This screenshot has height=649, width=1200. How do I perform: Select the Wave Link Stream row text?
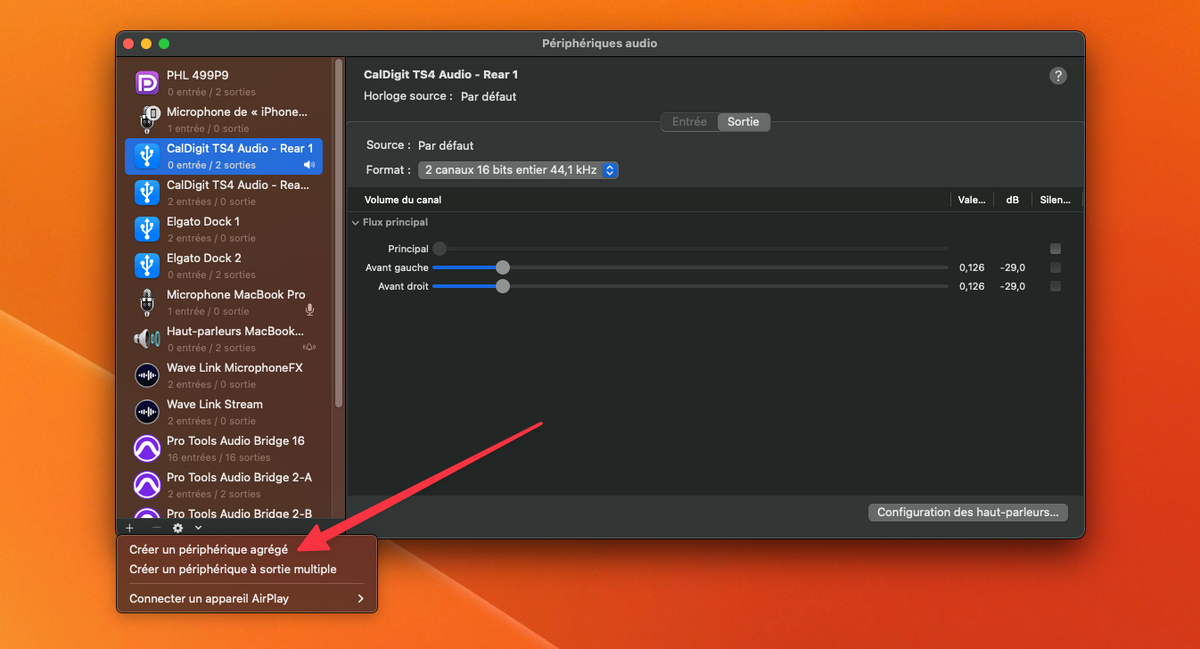click(x=215, y=405)
